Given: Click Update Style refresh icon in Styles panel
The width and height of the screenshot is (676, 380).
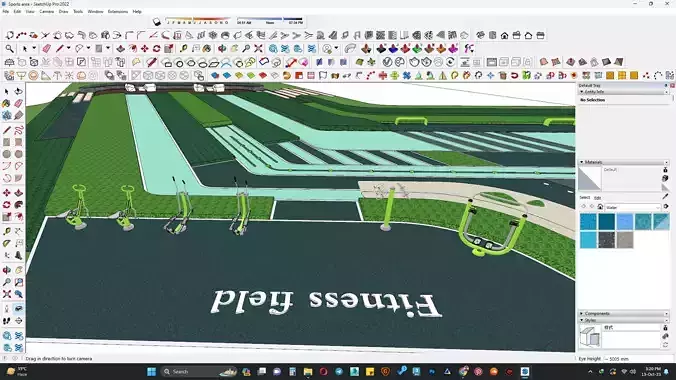Looking at the screenshot, I should coord(666,345).
